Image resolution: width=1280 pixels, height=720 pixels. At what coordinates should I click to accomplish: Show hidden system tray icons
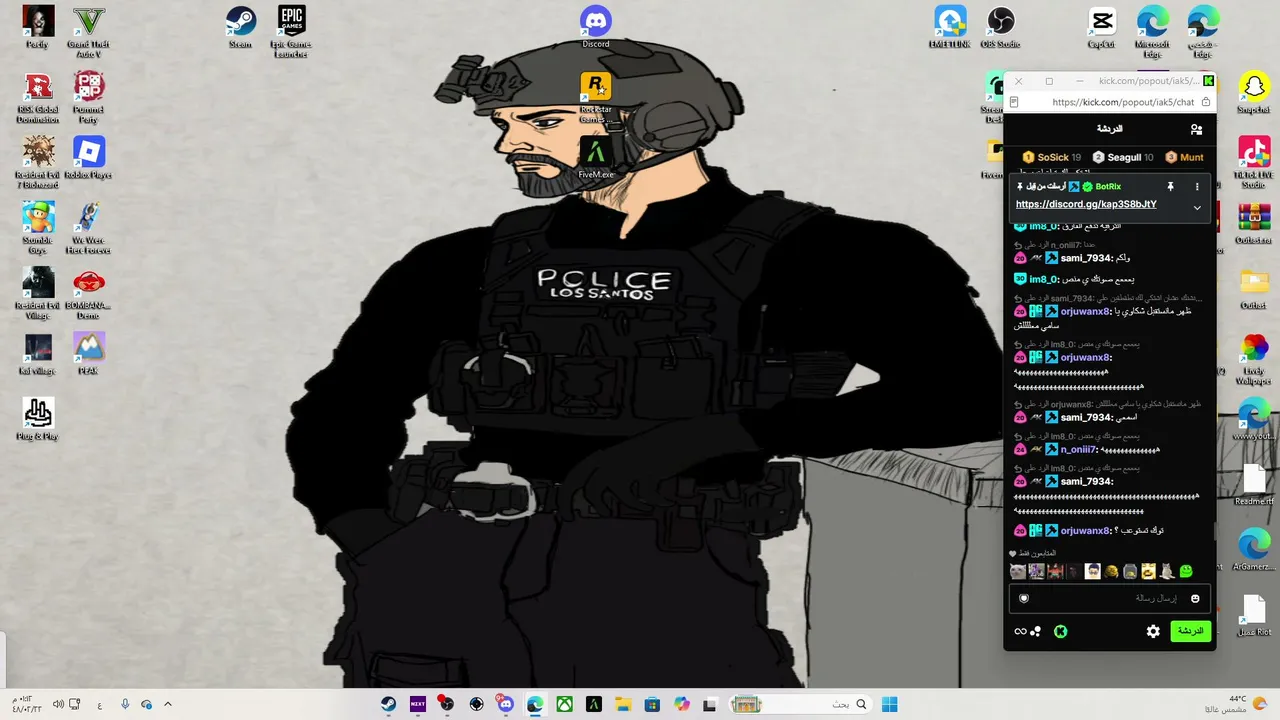click(x=168, y=704)
